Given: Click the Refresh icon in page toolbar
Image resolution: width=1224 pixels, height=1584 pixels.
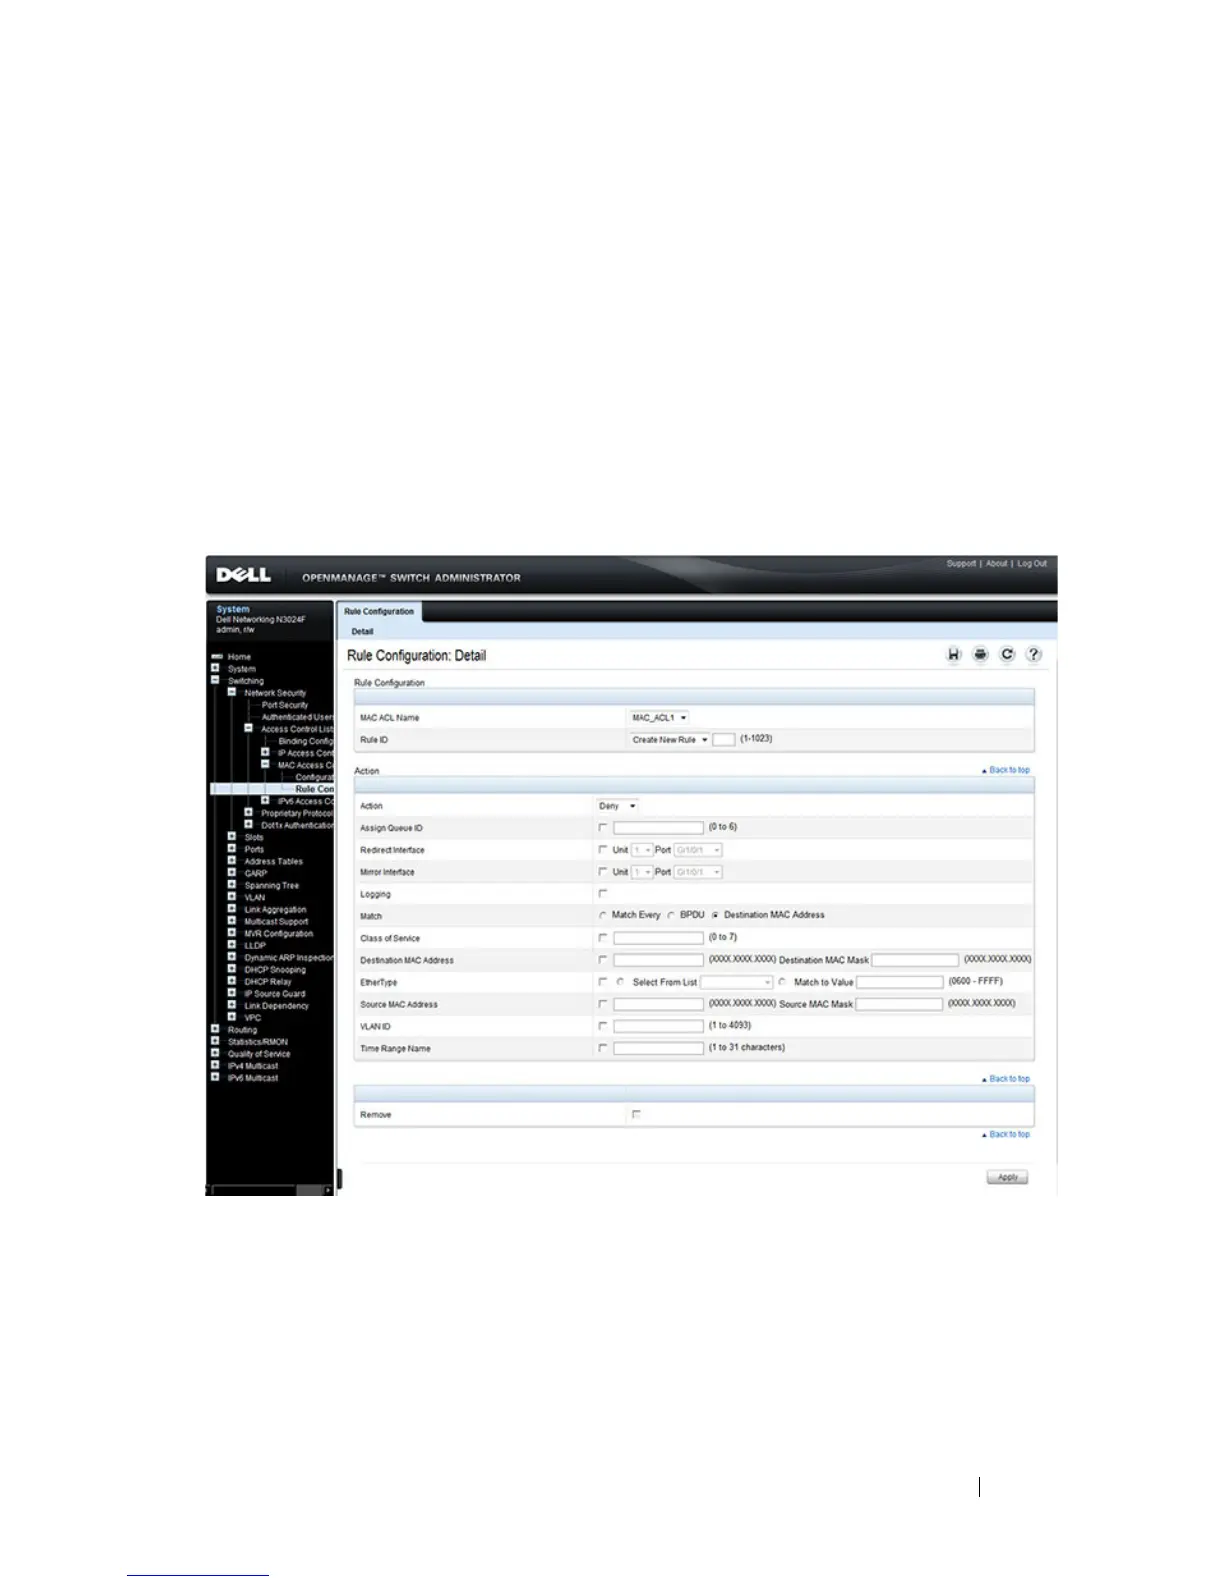Looking at the screenshot, I should [1007, 654].
